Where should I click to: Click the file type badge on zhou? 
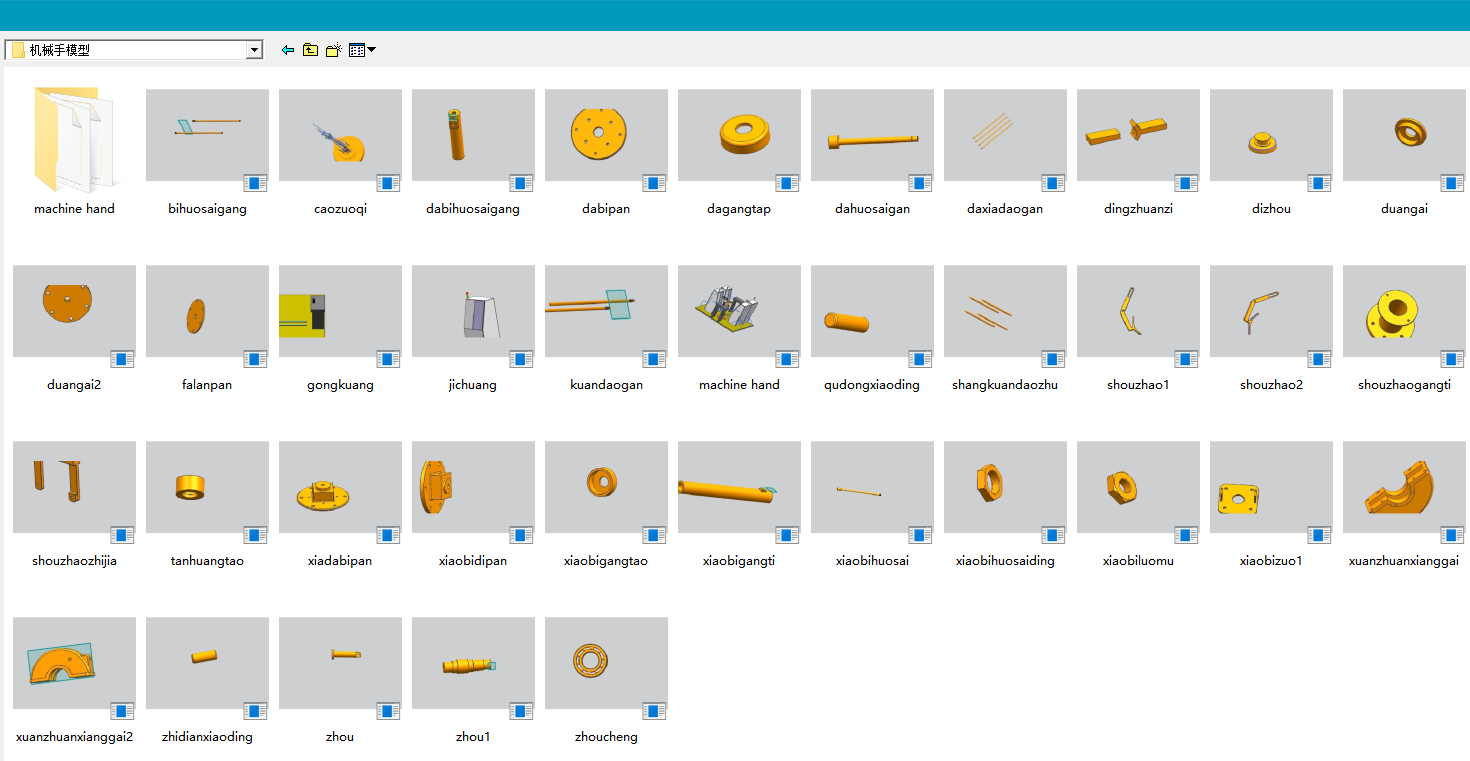(x=388, y=711)
